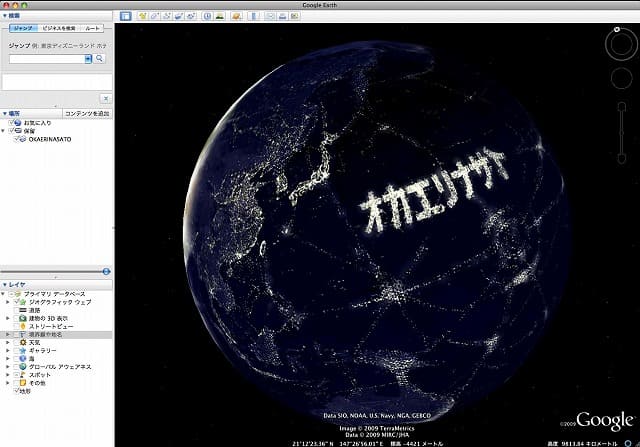Toggle the terrain (地形) checkbox
640x447 pixels.
tap(16, 391)
